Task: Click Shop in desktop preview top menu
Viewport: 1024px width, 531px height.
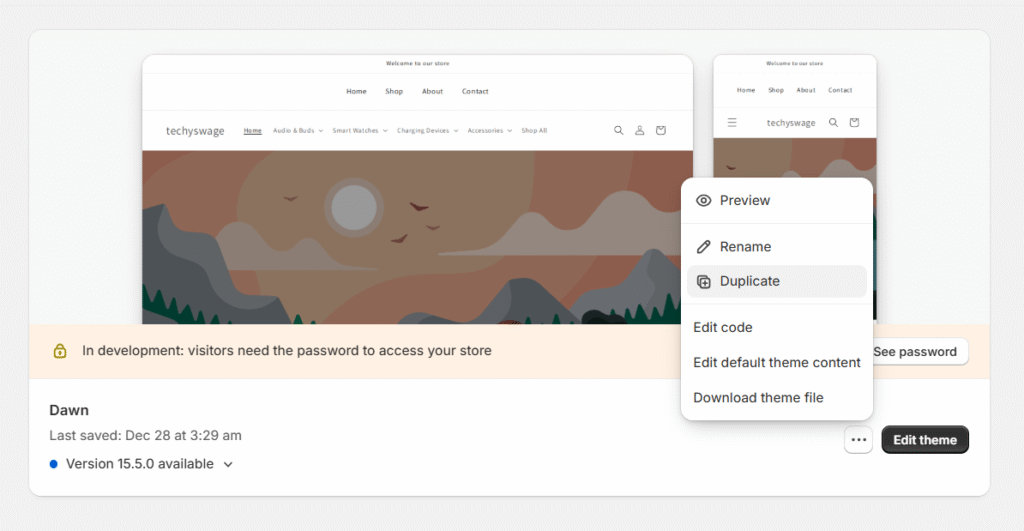Action: pos(394,91)
